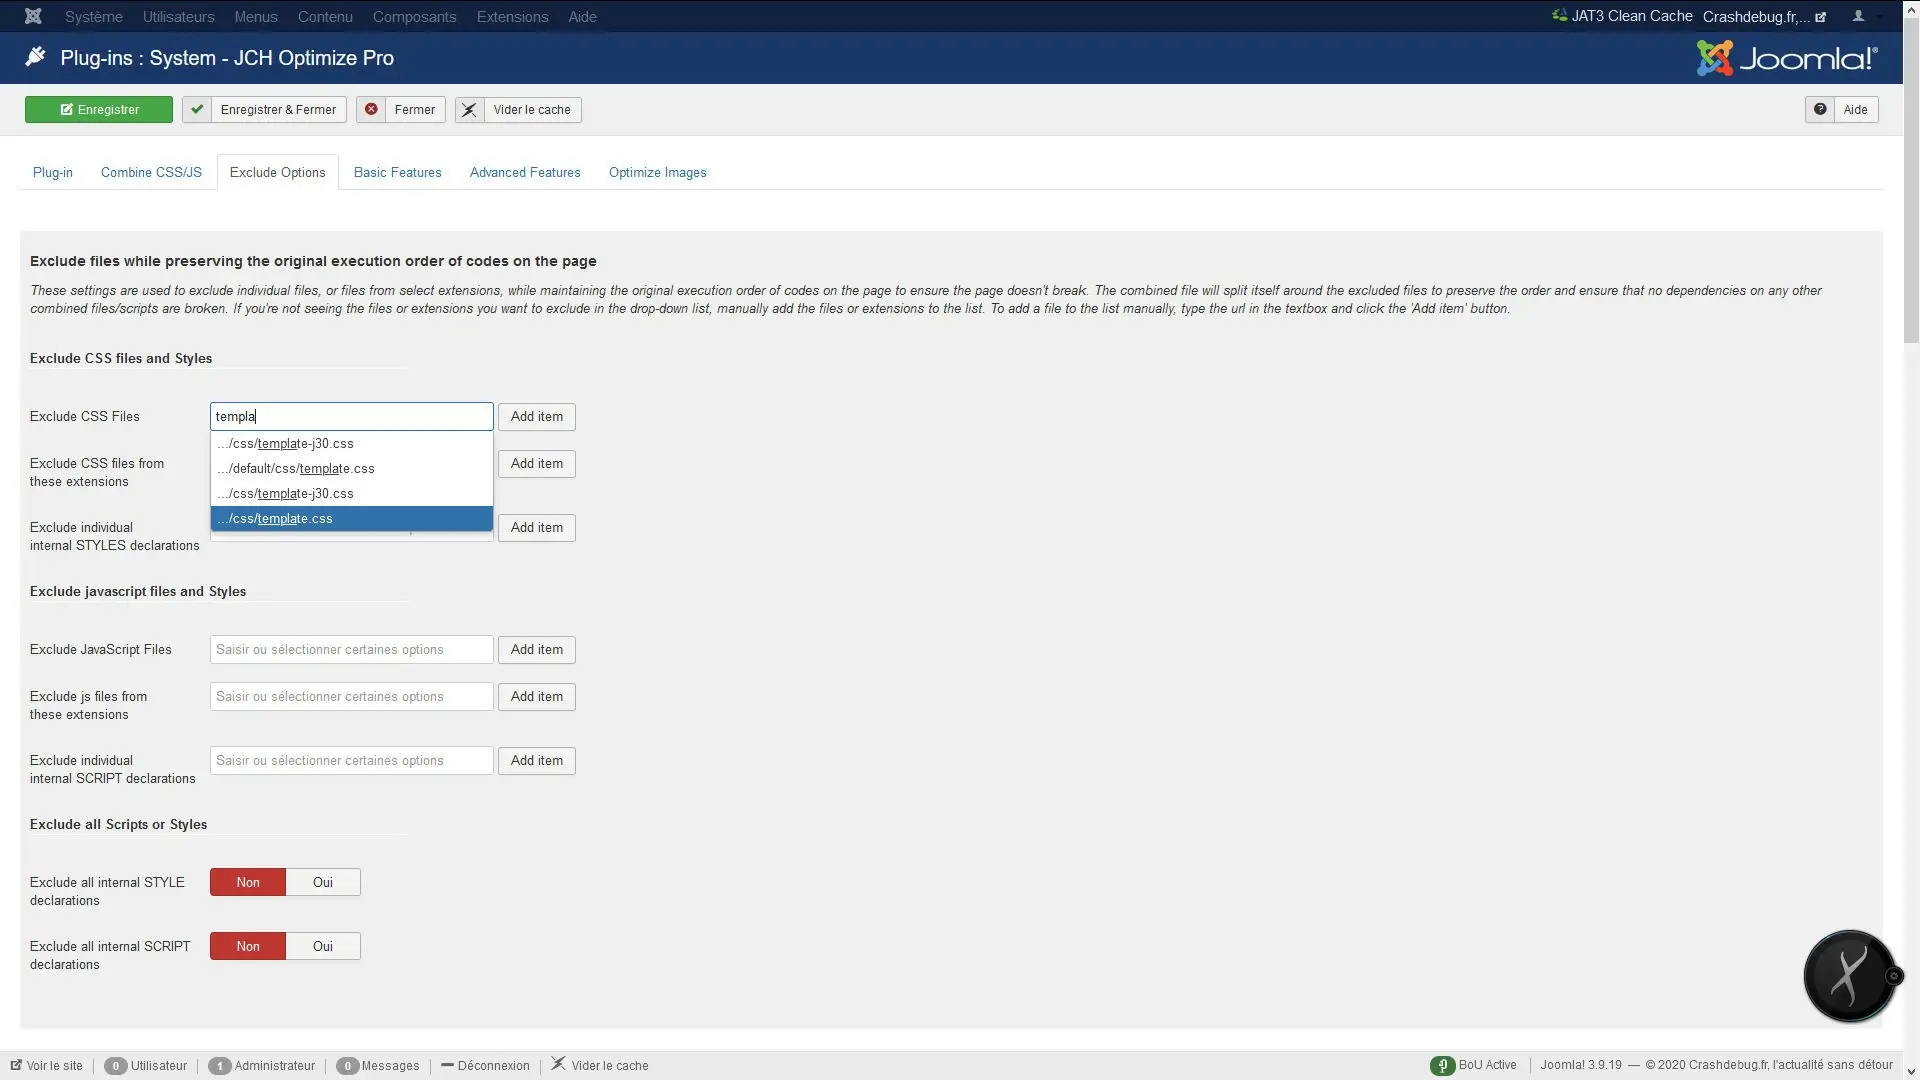
Task: Select .../default/css/template.css suggestion
Action: point(352,468)
